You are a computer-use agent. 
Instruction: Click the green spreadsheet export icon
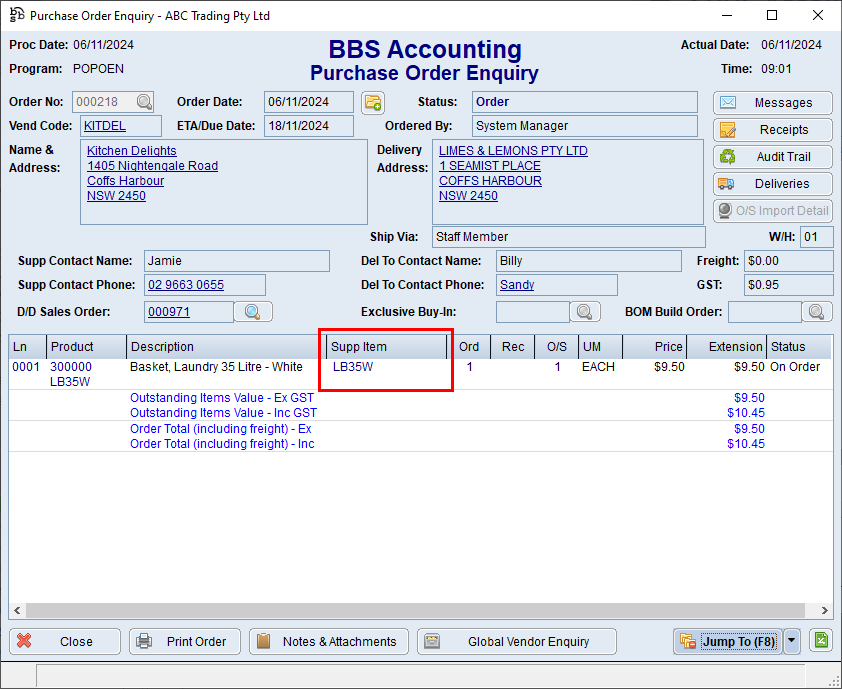(x=821, y=641)
